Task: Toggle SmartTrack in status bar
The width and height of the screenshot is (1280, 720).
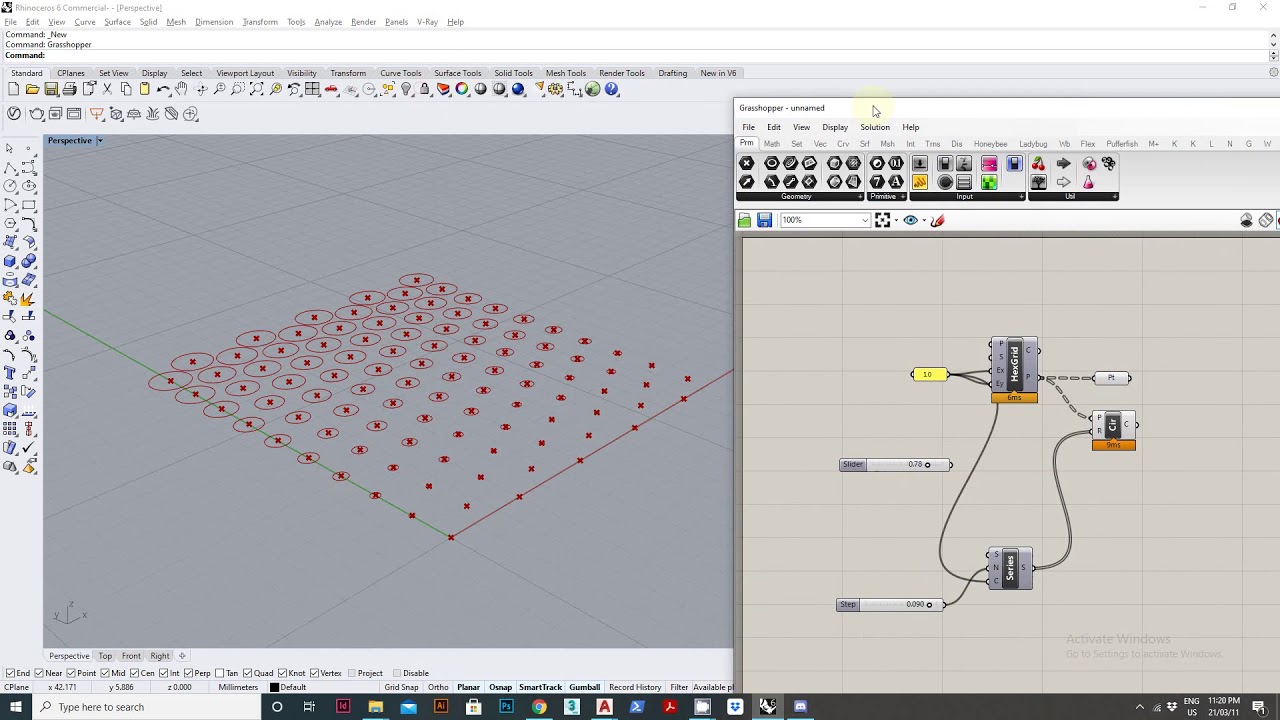Action: pos(540,687)
